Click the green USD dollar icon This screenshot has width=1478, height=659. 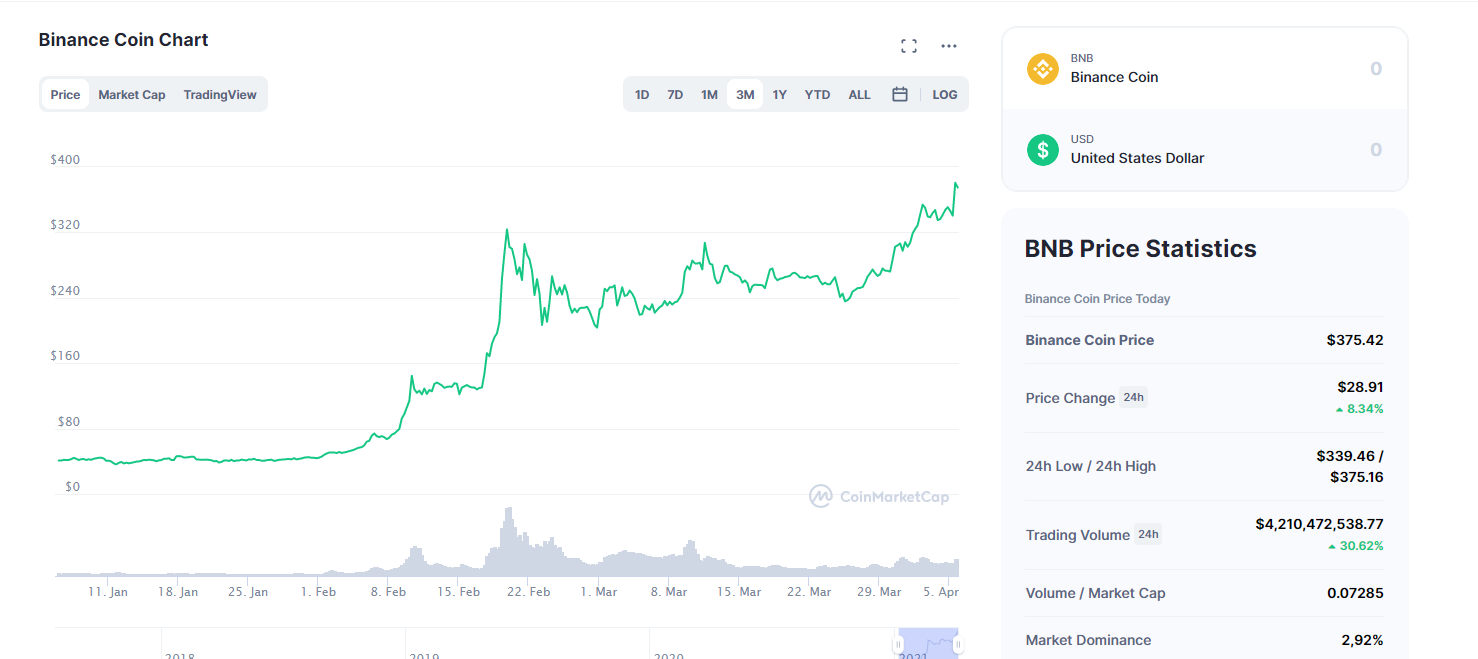[1043, 150]
